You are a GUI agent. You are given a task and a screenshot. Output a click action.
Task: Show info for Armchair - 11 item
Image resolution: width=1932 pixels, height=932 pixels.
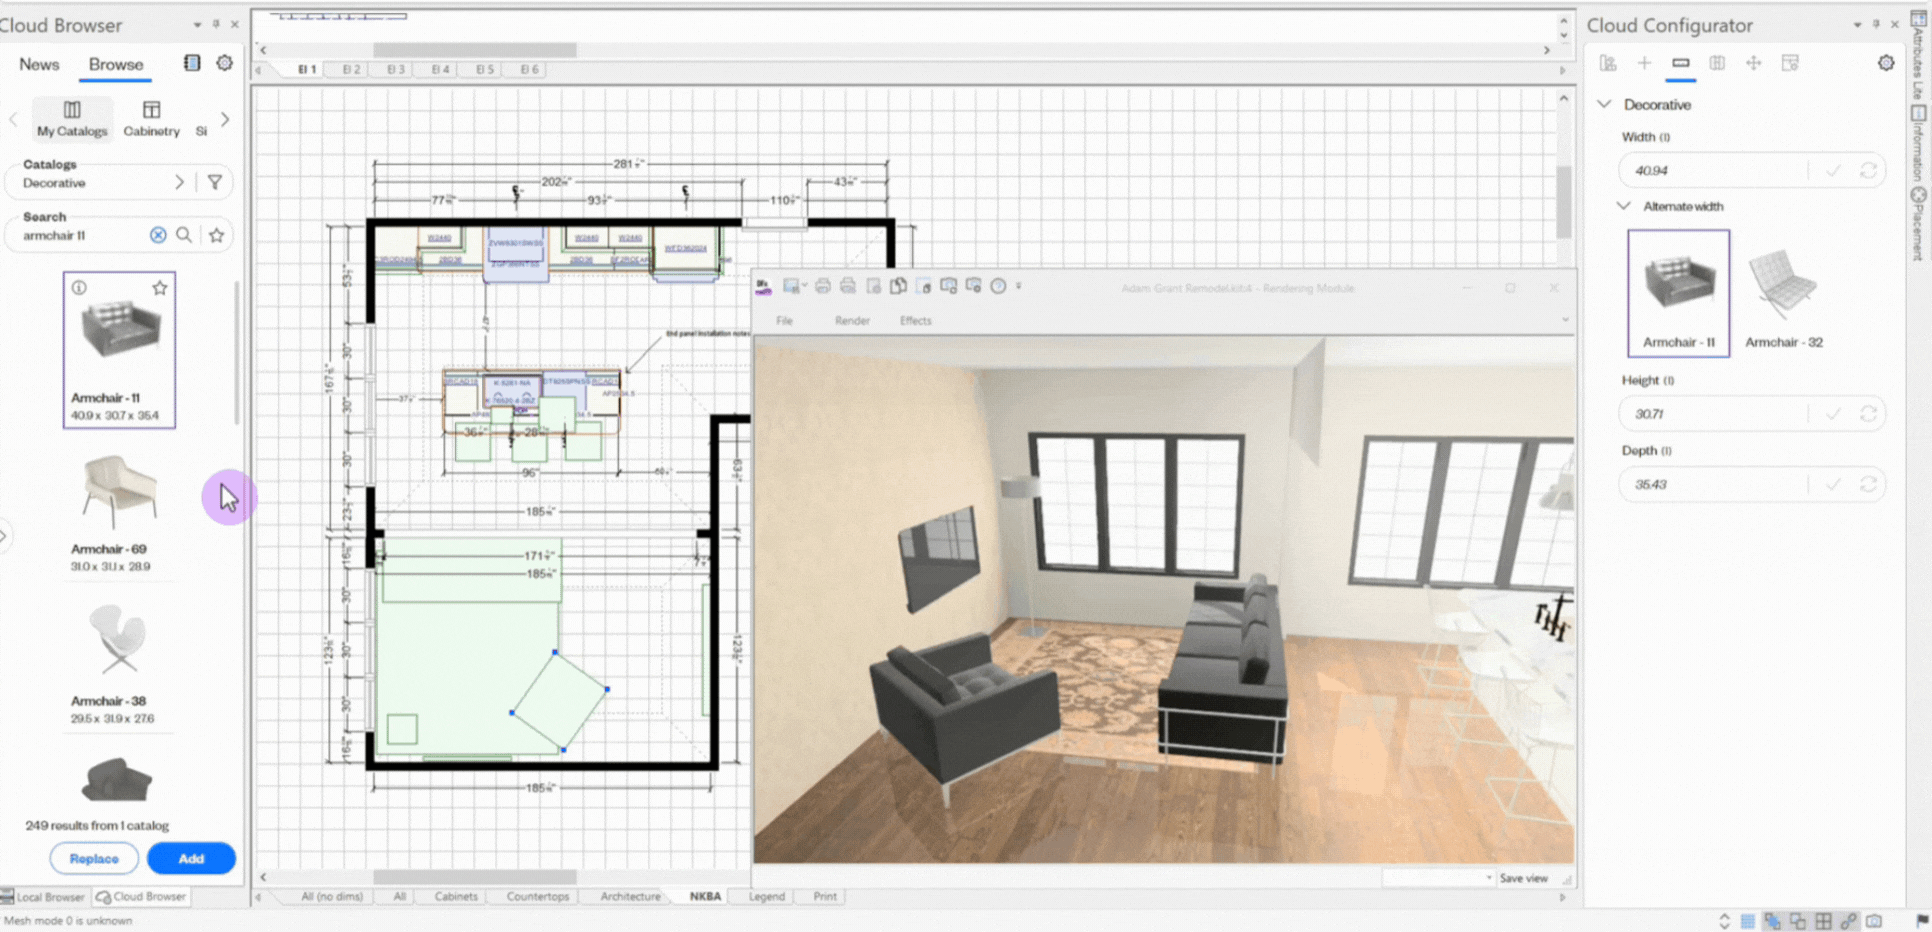79,288
